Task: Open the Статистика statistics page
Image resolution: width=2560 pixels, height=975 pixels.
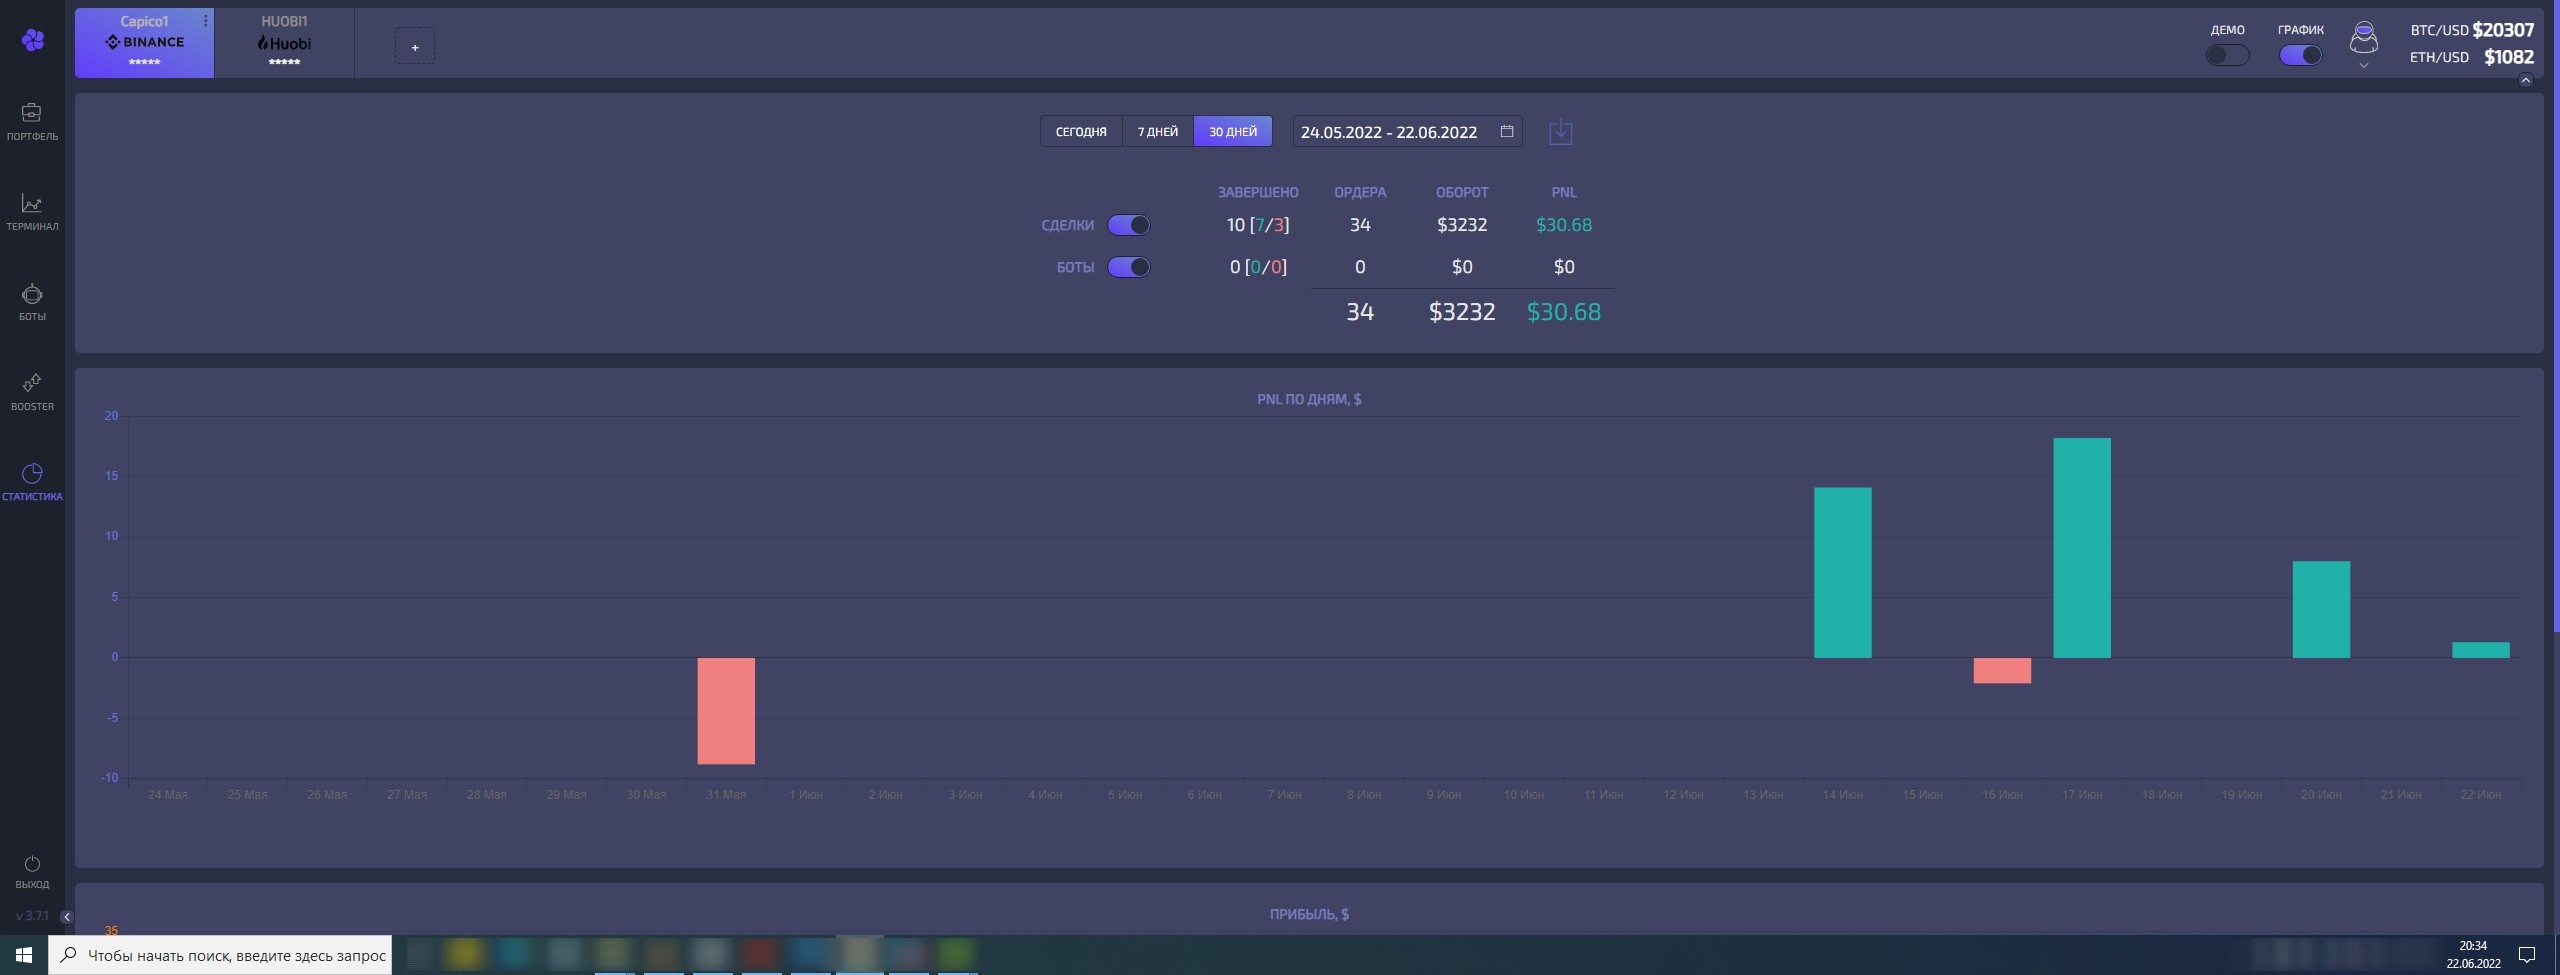Action: click(x=32, y=482)
